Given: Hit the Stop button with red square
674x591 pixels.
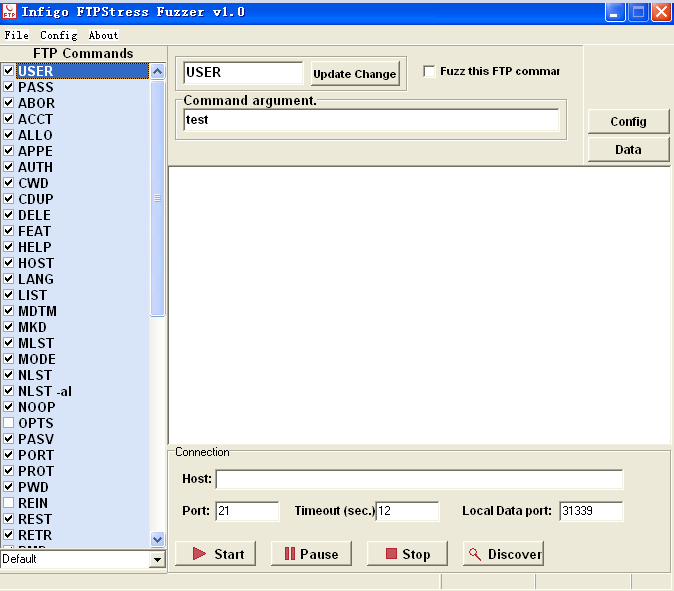Looking at the screenshot, I should pos(406,554).
